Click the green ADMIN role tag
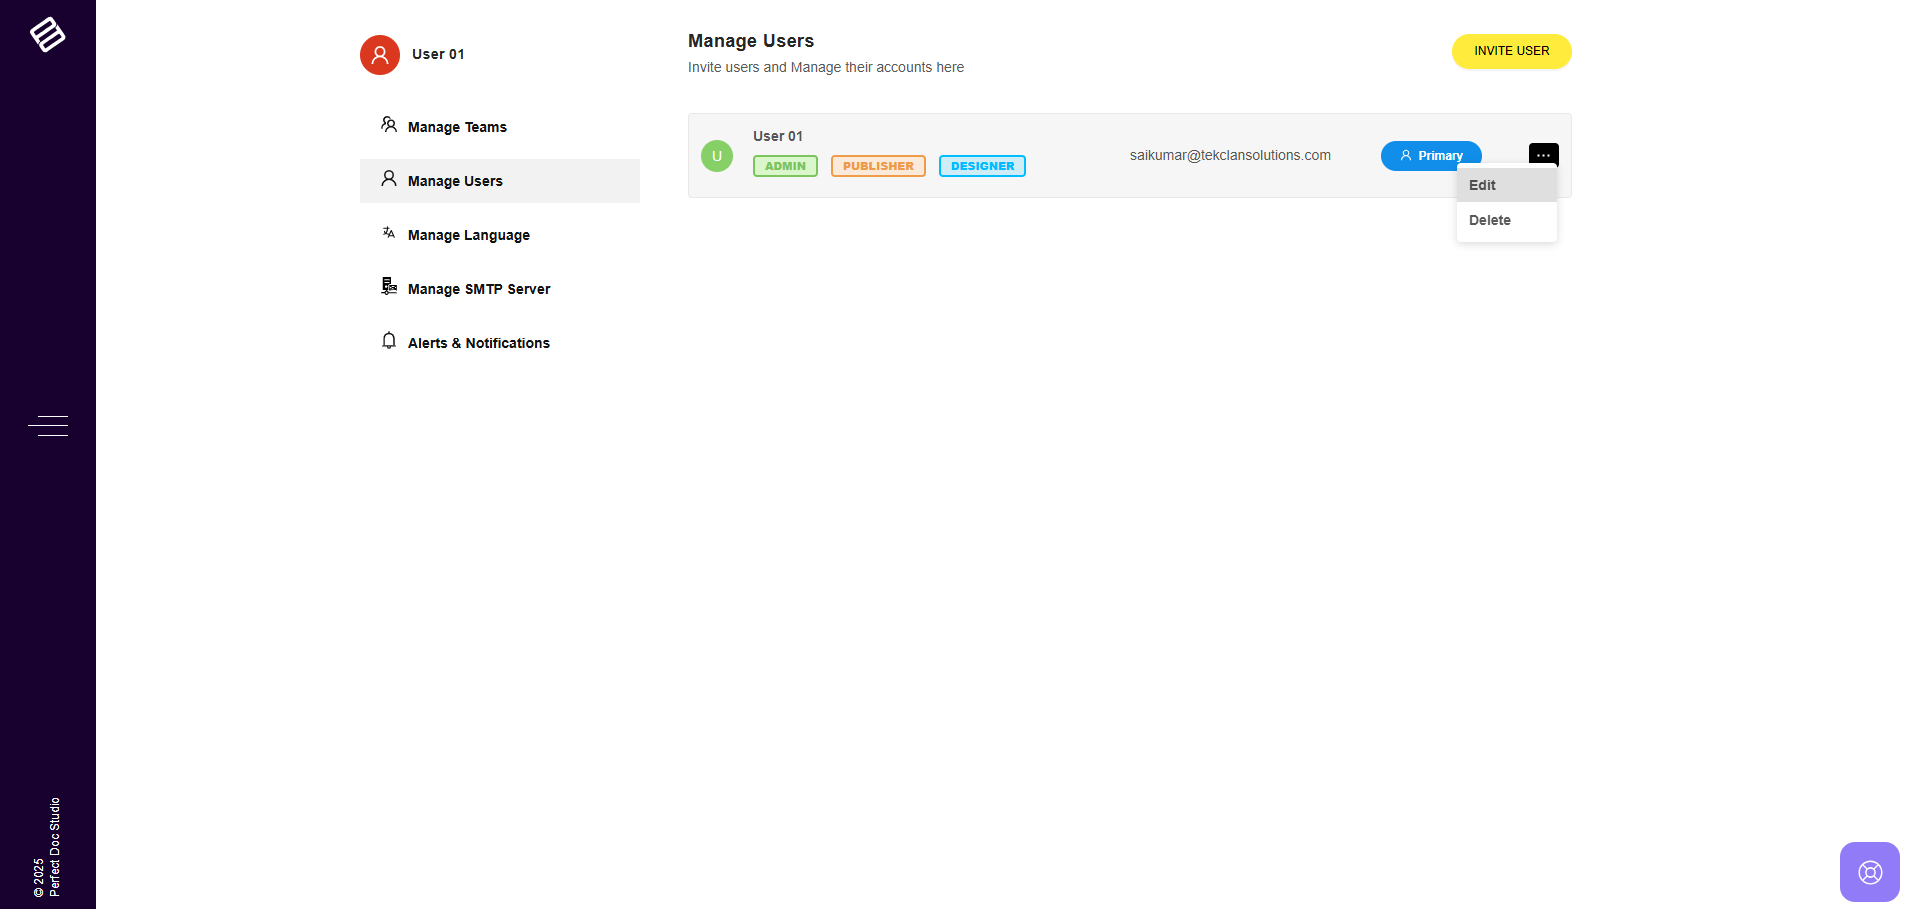 (785, 166)
